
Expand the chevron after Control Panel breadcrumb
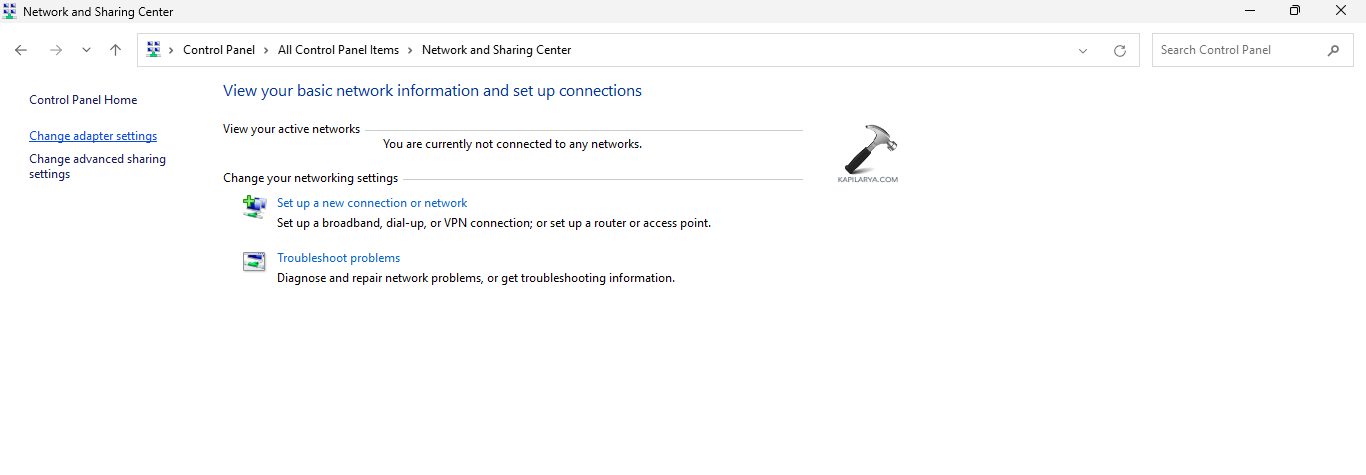(266, 50)
